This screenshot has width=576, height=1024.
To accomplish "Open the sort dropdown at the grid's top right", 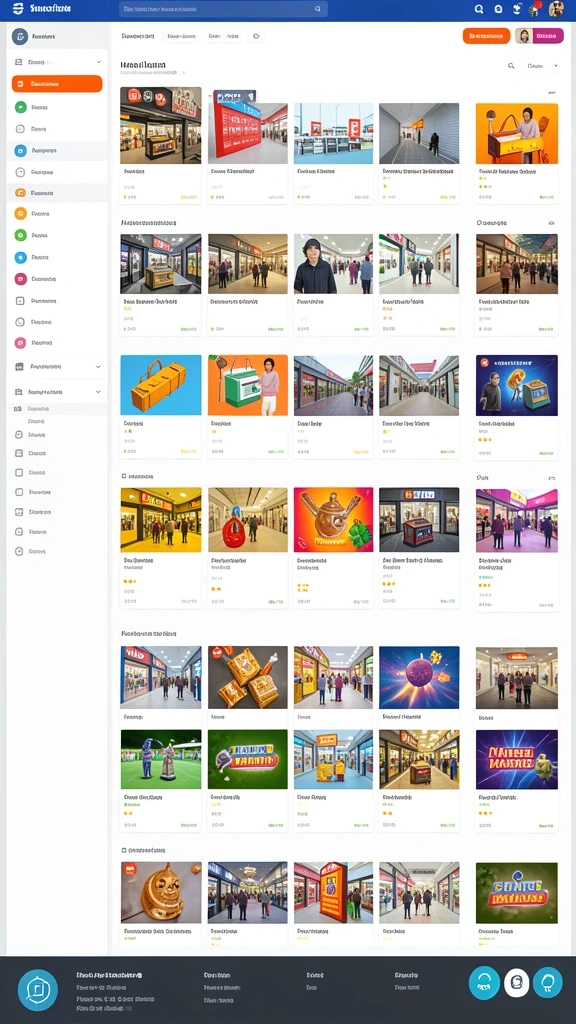I will (542, 66).
